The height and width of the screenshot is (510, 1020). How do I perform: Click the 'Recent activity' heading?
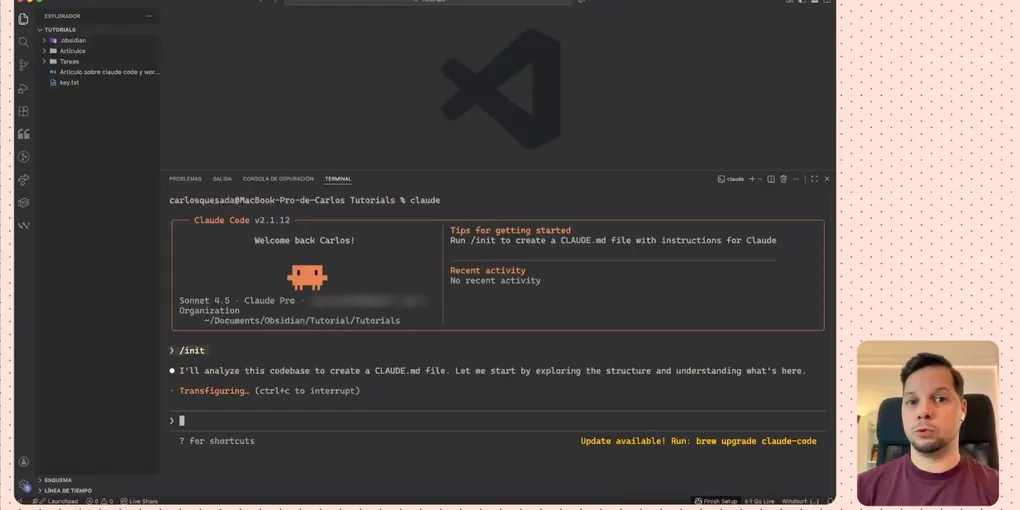click(x=487, y=271)
